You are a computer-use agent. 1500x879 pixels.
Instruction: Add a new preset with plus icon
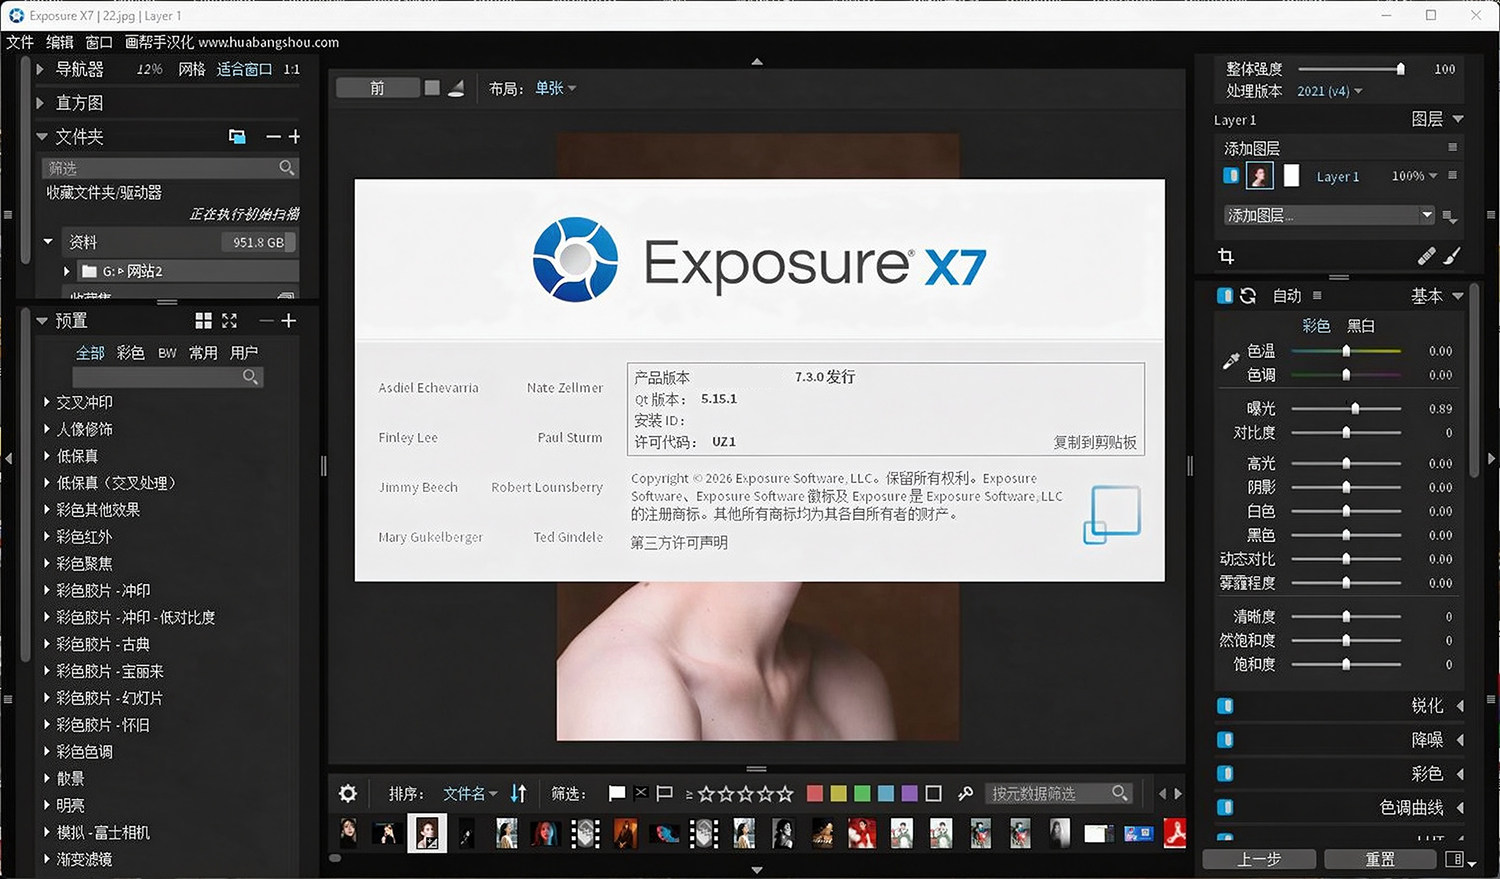(x=288, y=320)
